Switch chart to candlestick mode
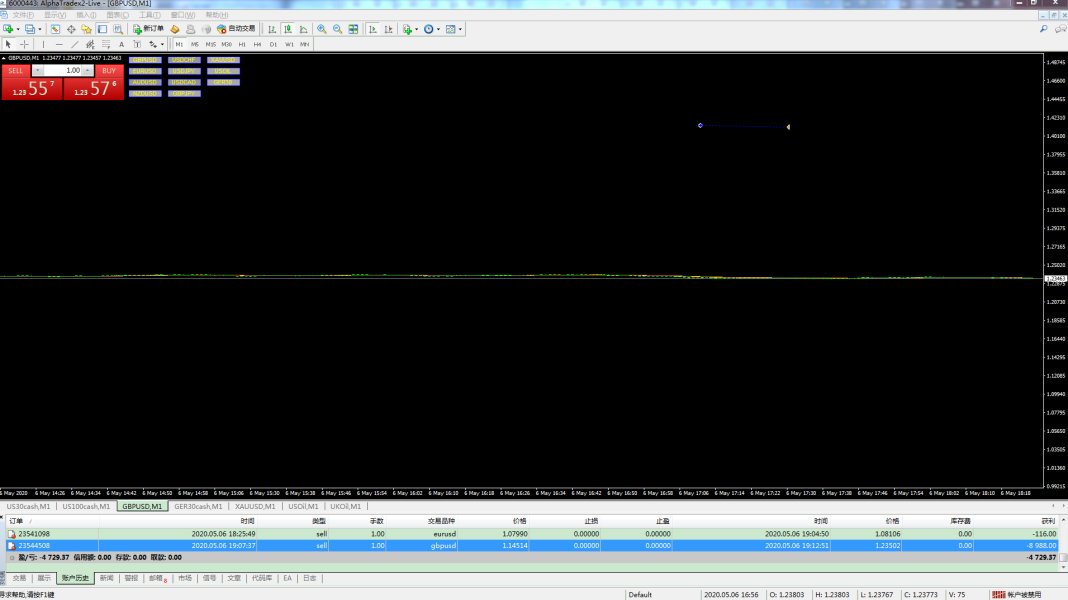This screenshot has height=600, width=1068. tap(287, 29)
